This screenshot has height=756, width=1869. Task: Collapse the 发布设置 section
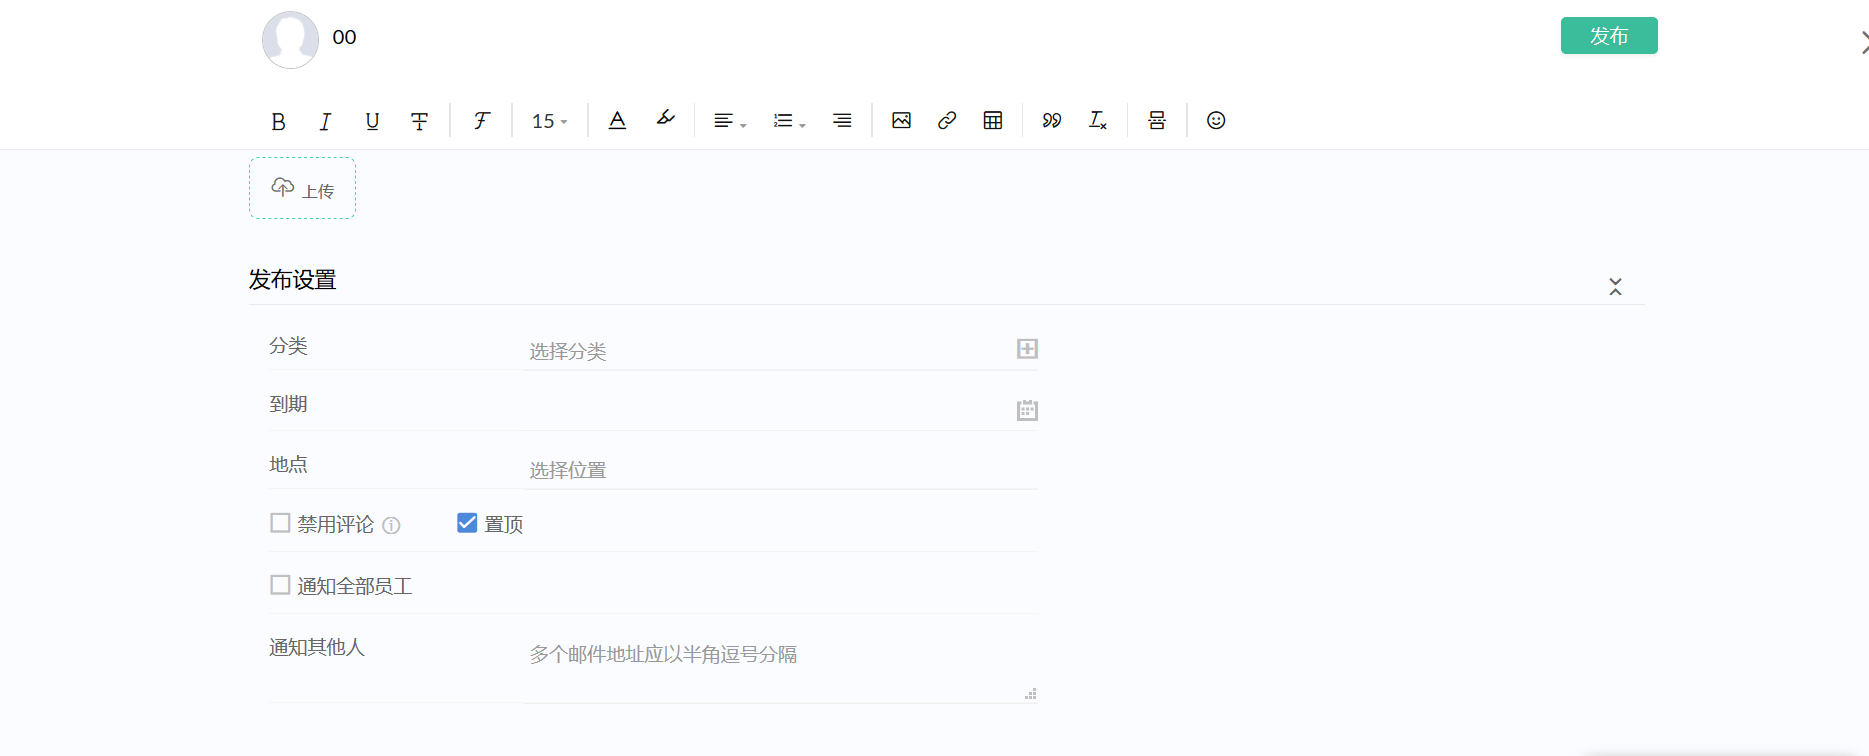click(1615, 287)
